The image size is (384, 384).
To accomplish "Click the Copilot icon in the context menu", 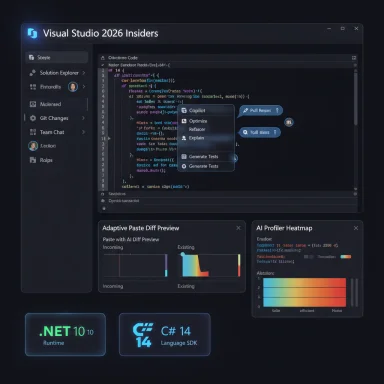I will point(184,110).
